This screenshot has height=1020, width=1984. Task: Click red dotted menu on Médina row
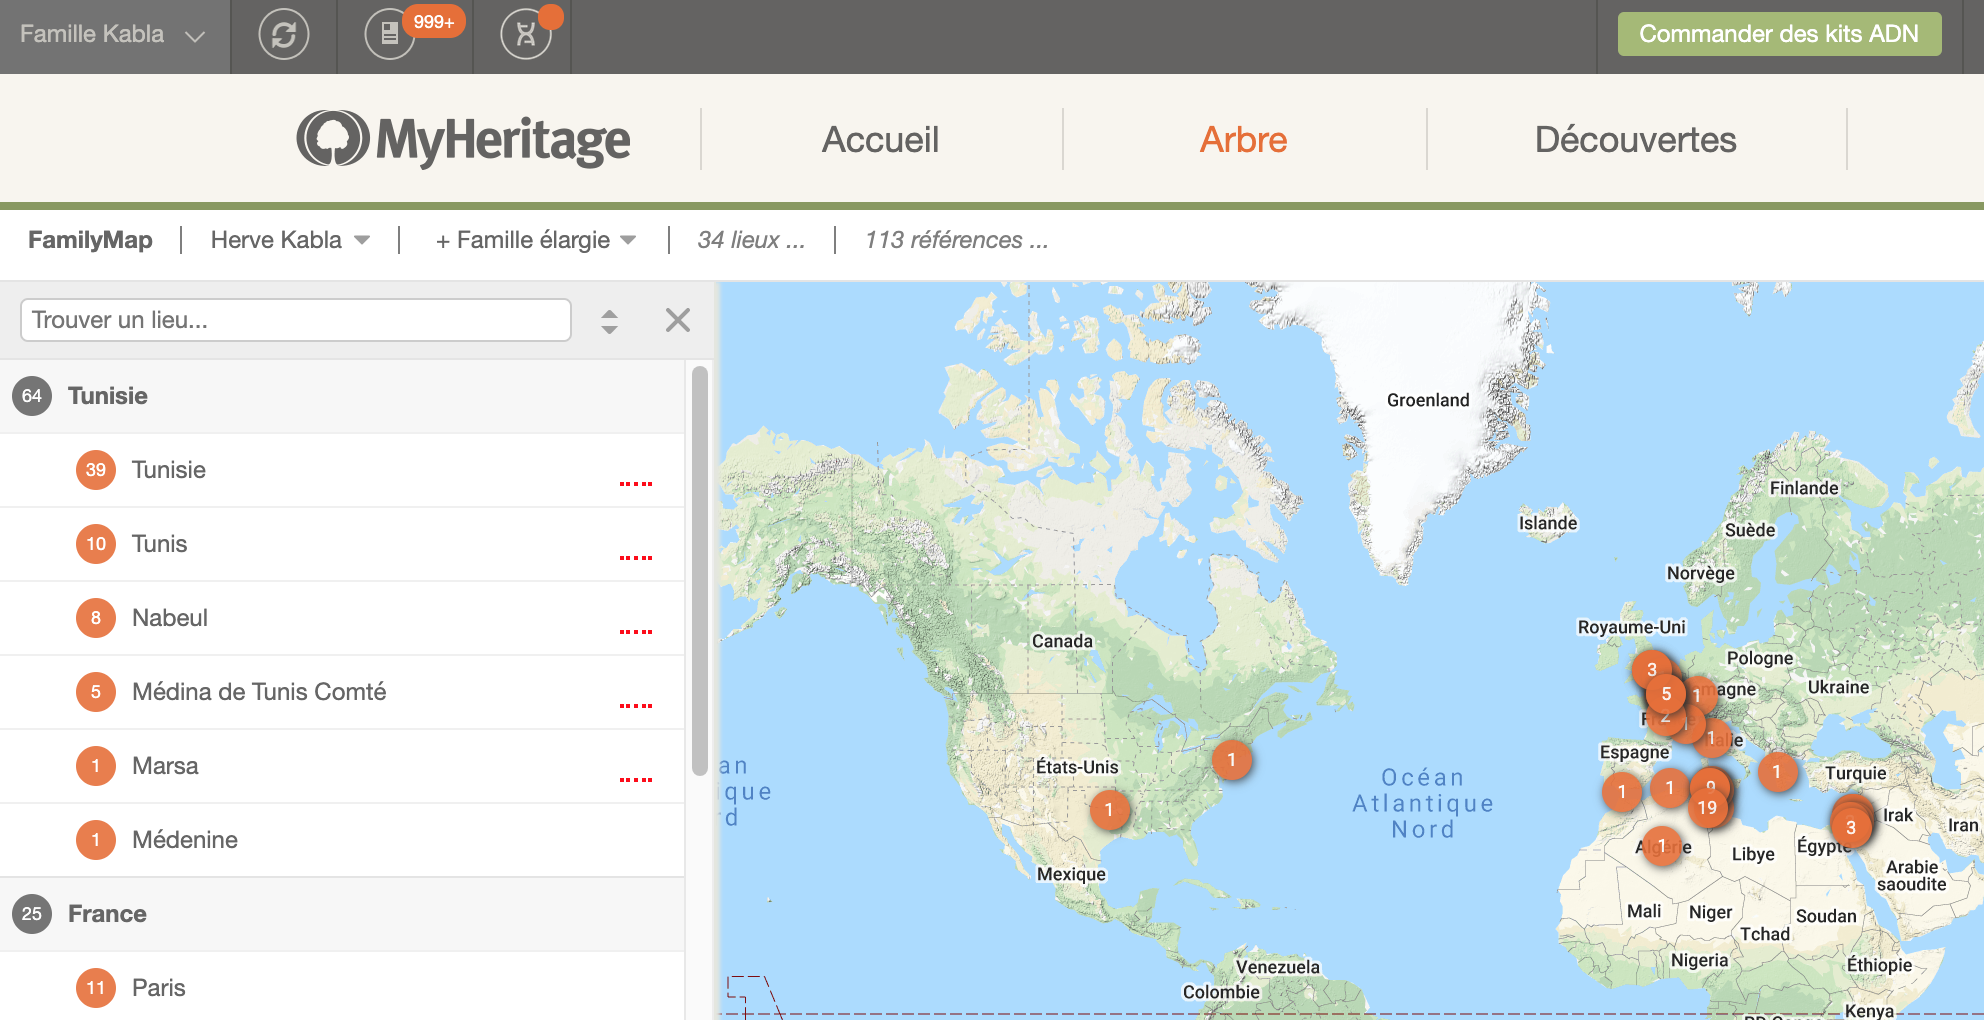point(636,706)
